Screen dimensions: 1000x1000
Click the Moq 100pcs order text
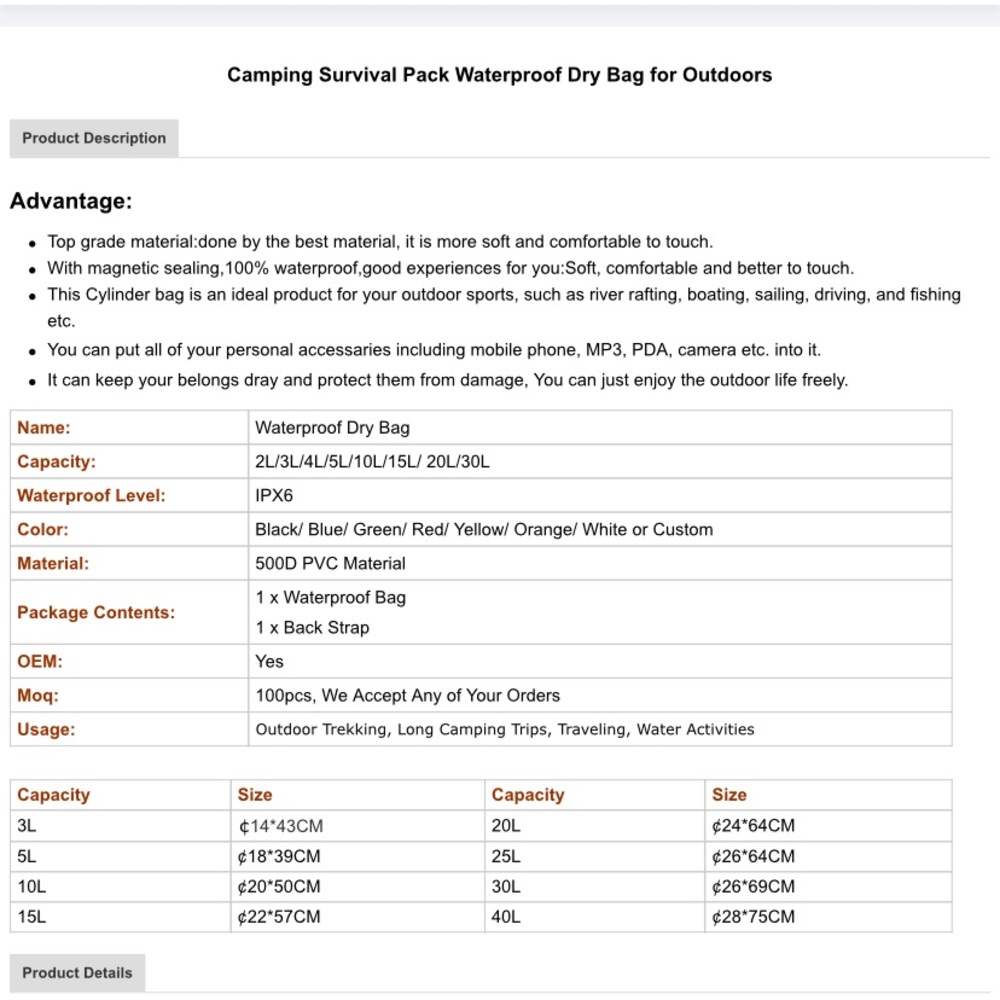(408, 695)
